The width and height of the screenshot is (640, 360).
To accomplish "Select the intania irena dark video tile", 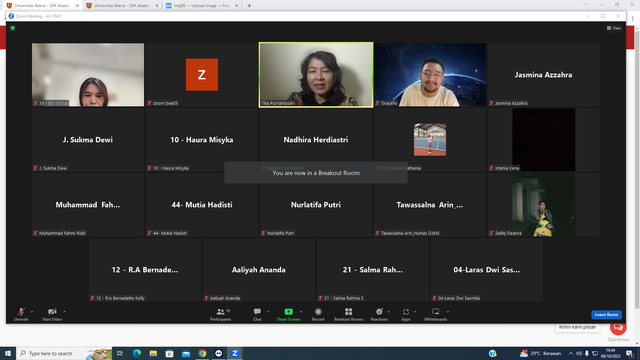I will tap(544, 140).
